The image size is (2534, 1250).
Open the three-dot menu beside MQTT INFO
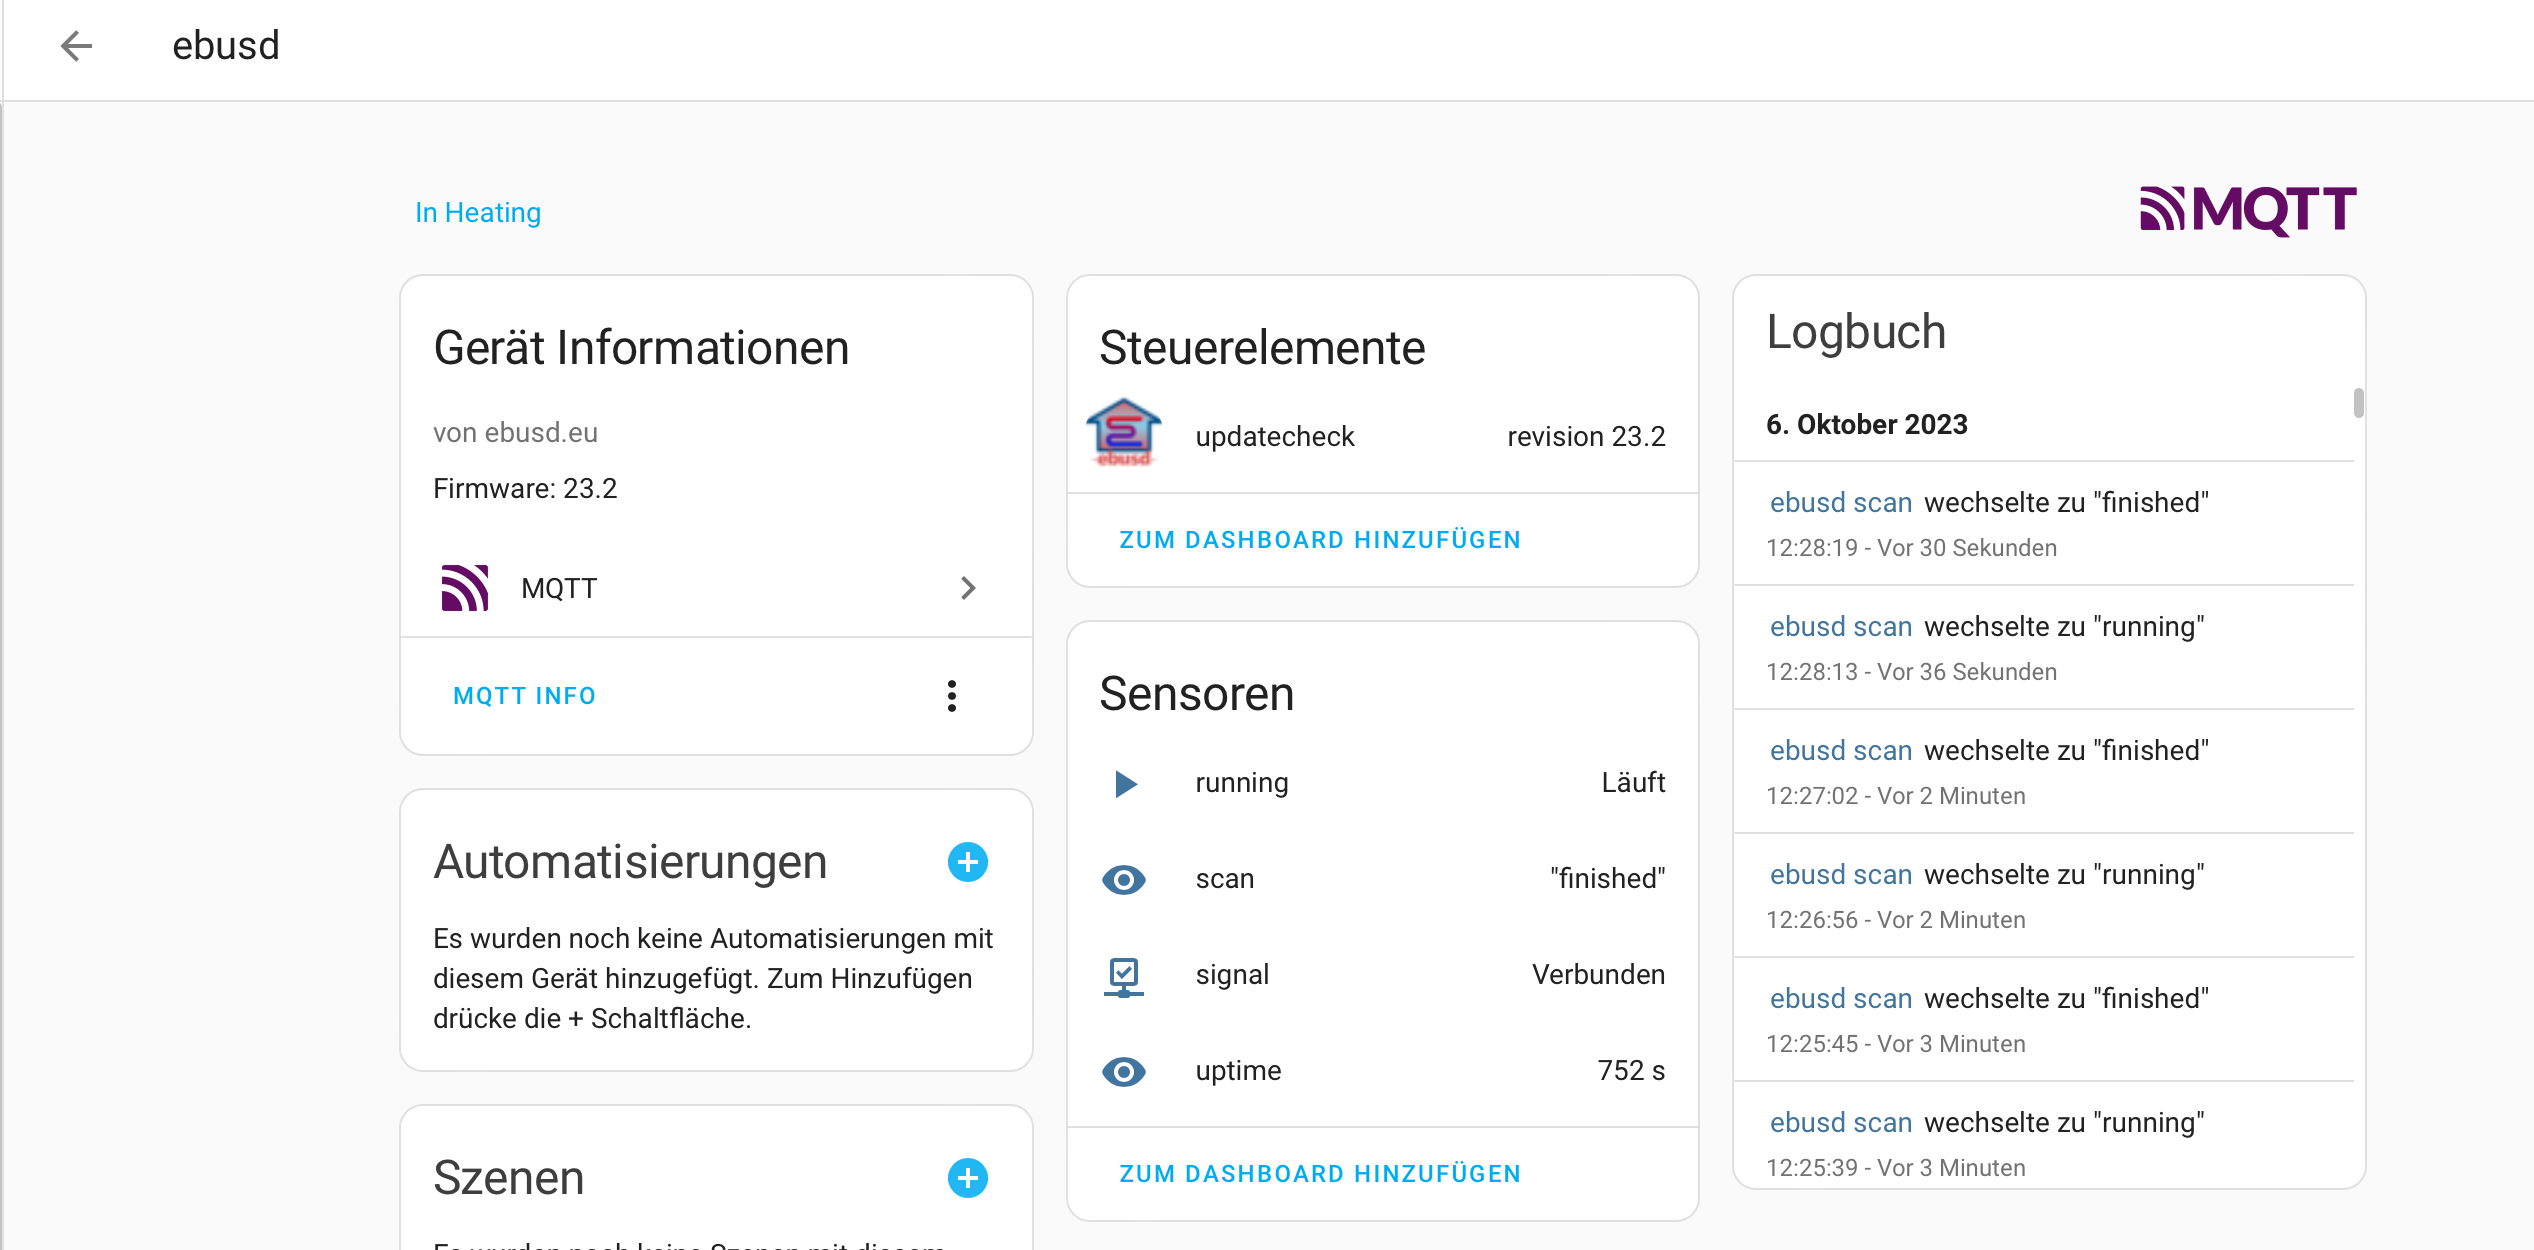click(951, 696)
